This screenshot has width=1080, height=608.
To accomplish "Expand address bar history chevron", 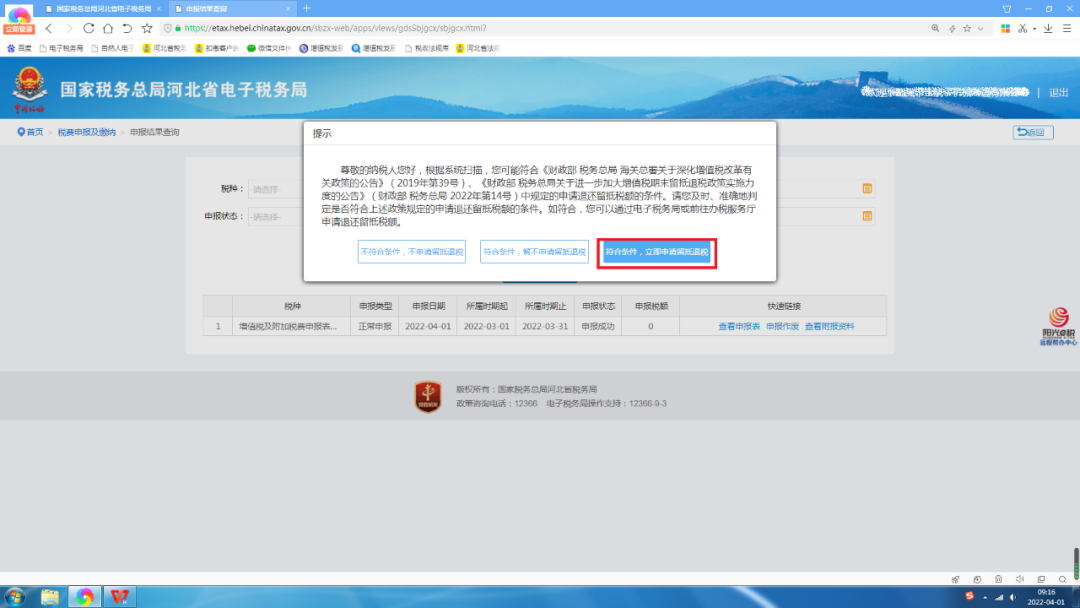I will pyautogui.click(x=980, y=28).
